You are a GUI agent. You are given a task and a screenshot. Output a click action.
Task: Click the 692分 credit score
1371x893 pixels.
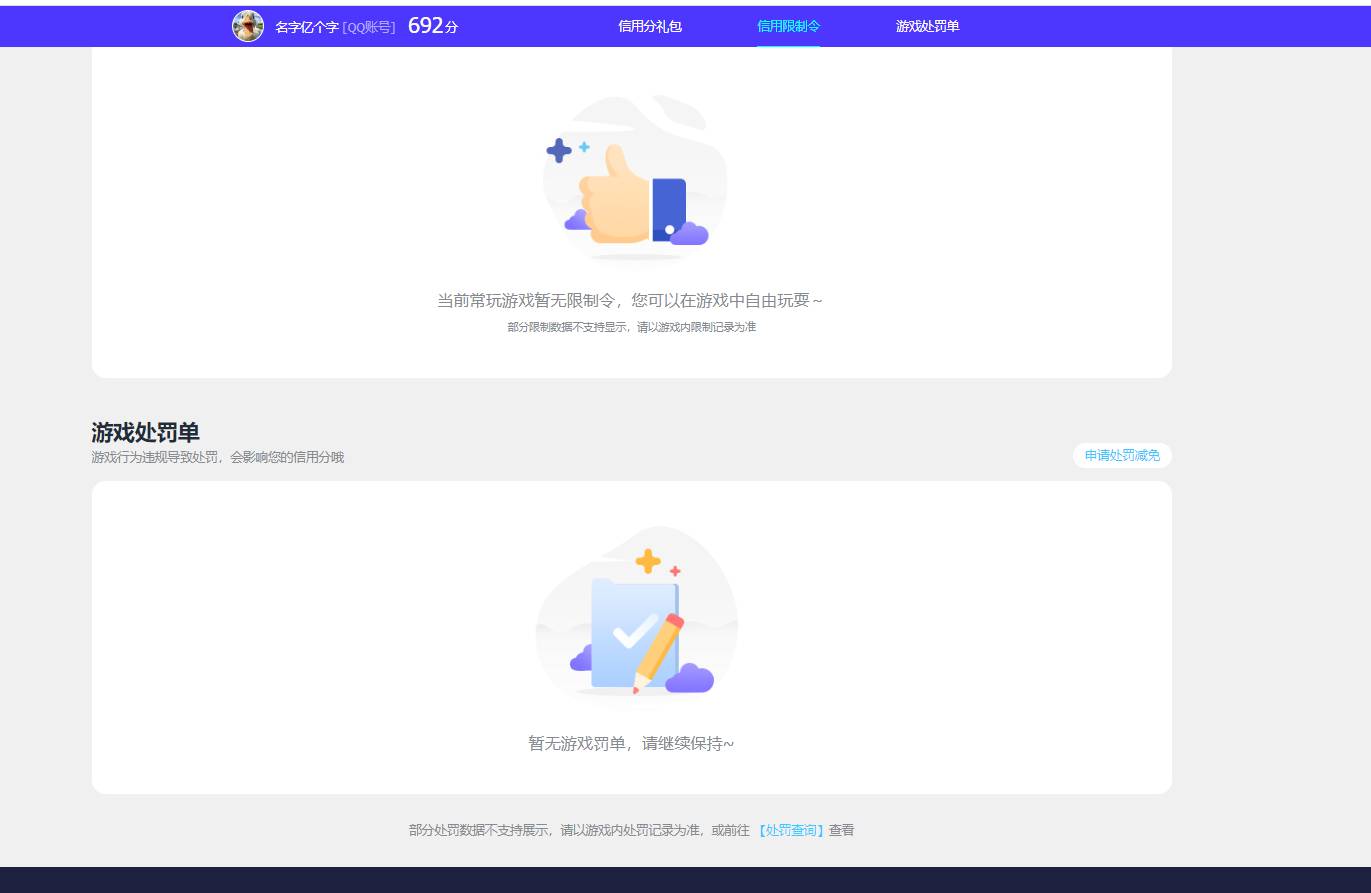click(x=430, y=26)
